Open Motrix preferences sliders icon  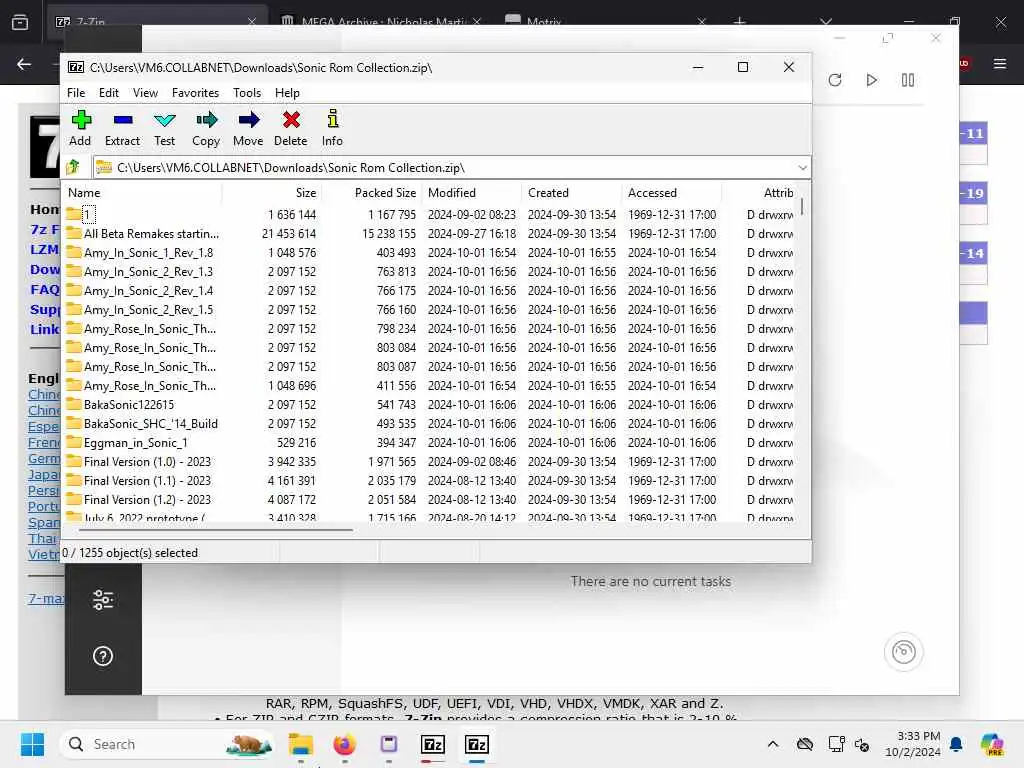click(x=103, y=600)
